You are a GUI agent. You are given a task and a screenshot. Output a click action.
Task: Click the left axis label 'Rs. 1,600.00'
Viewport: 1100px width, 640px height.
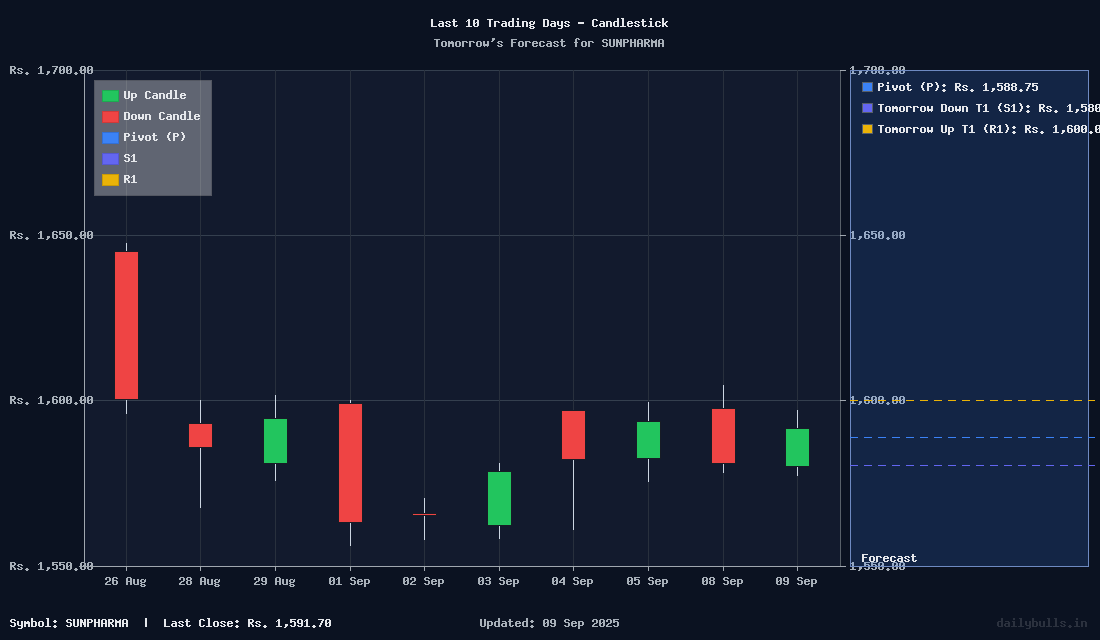(x=51, y=400)
